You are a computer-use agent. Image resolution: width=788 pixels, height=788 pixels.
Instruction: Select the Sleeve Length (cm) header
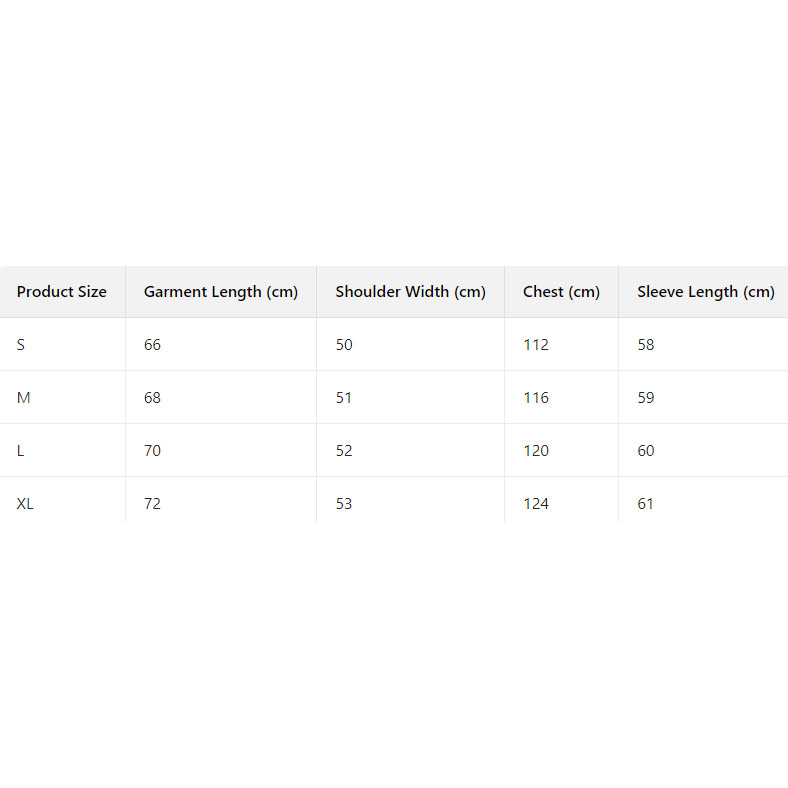705,292
